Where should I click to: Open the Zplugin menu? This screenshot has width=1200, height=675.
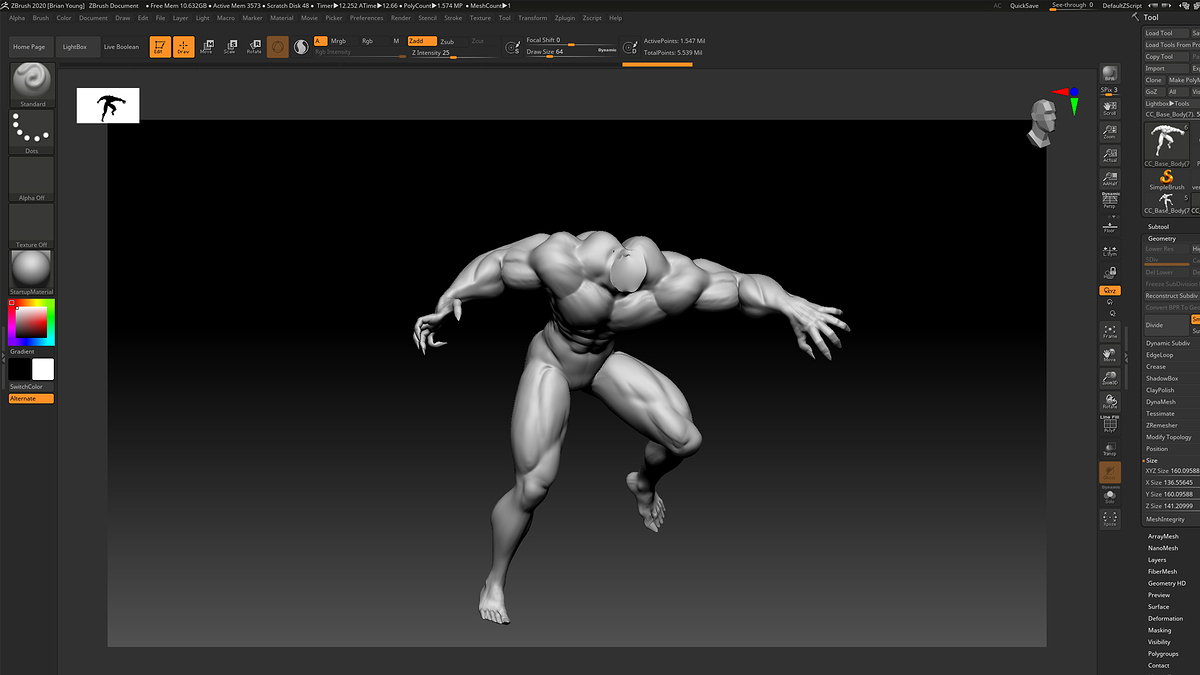[565, 18]
